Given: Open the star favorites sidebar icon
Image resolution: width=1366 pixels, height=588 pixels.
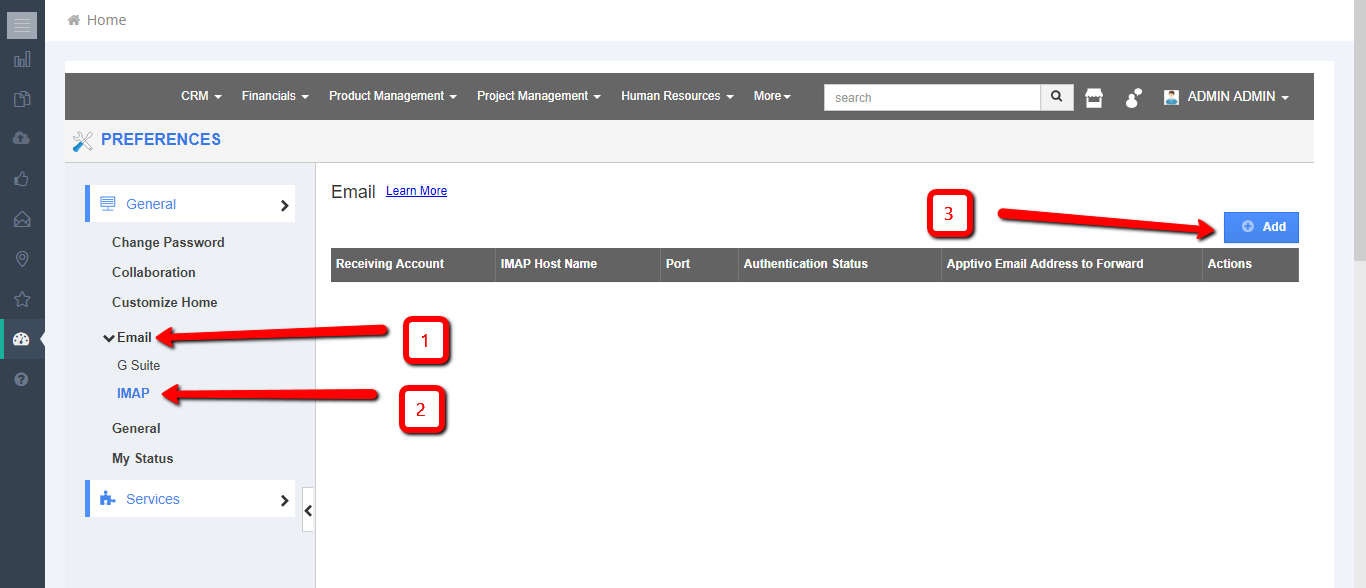Looking at the screenshot, I should [22, 299].
